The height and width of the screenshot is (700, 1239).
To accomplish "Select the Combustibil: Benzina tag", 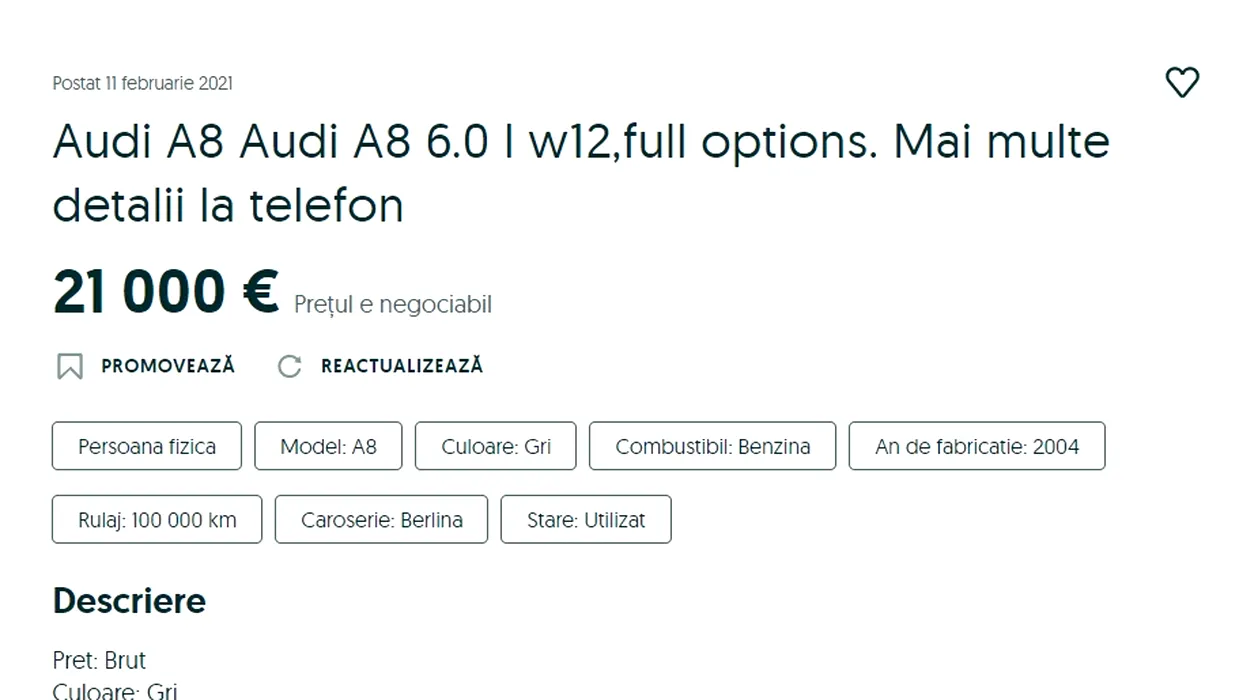I will click(x=712, y=446).
